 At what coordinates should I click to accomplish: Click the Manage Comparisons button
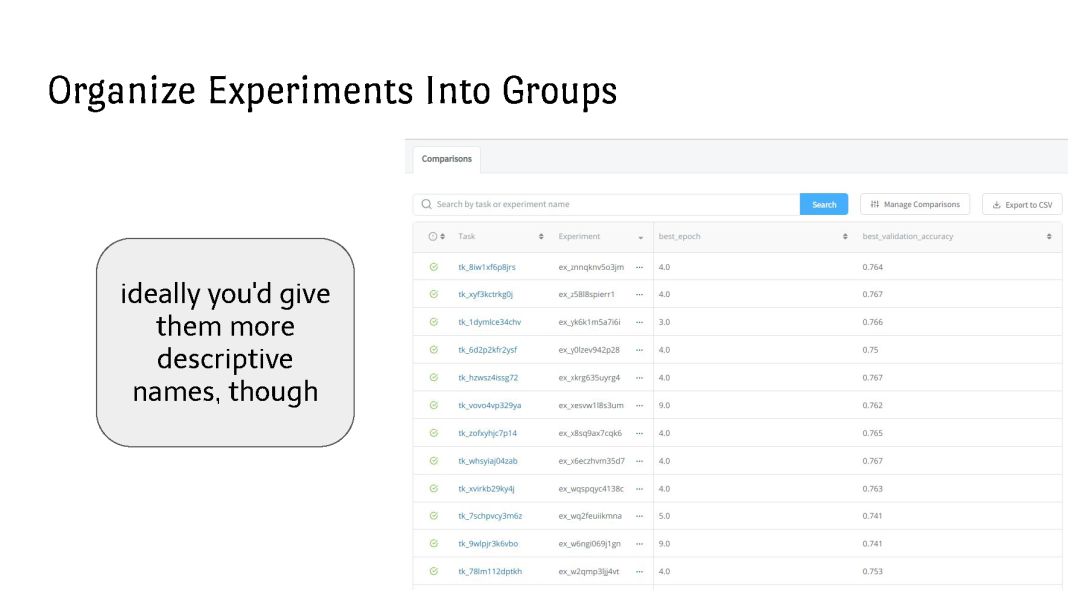pyautogui.click(x=915, y=205)
